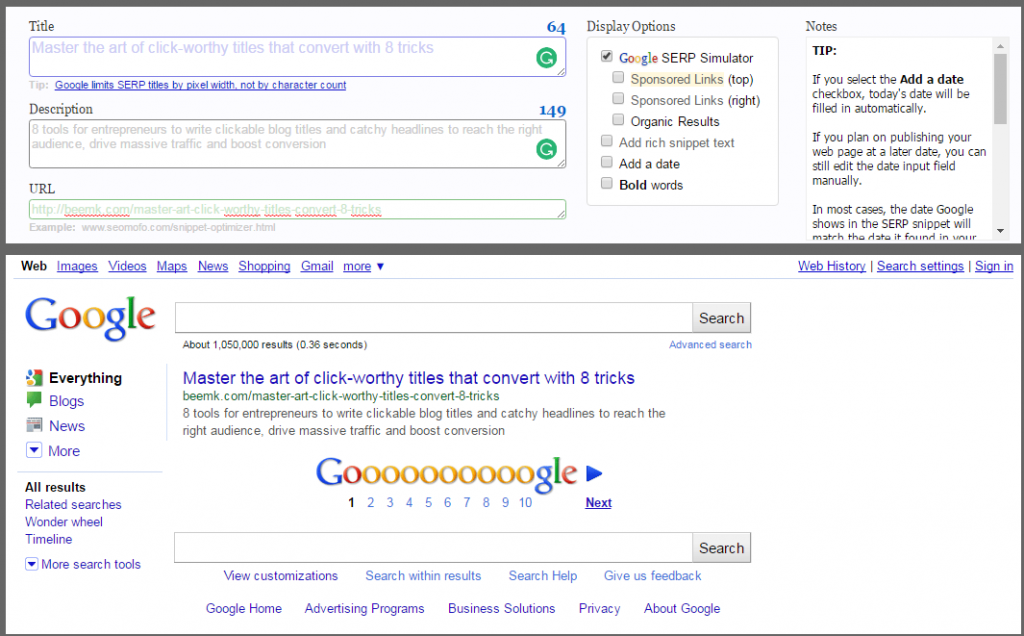Enable Sponsored Links (right) checkbox
Viewport: 1024px width, 636px height.
618,99
